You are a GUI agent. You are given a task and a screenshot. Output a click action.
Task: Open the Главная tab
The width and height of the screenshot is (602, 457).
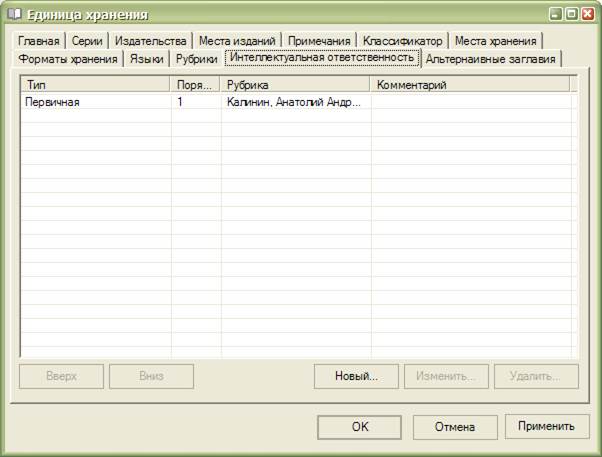click(39, 41)
